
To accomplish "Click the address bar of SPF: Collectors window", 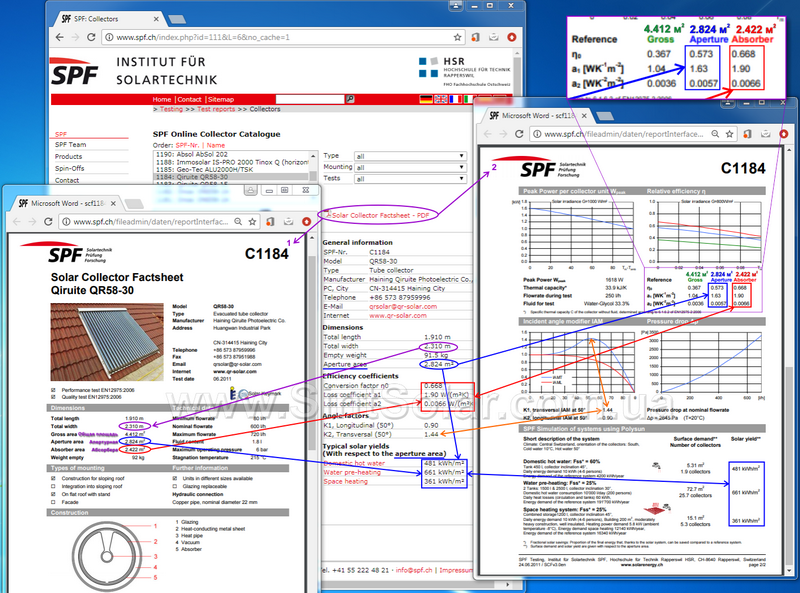I will click(283, 37).
